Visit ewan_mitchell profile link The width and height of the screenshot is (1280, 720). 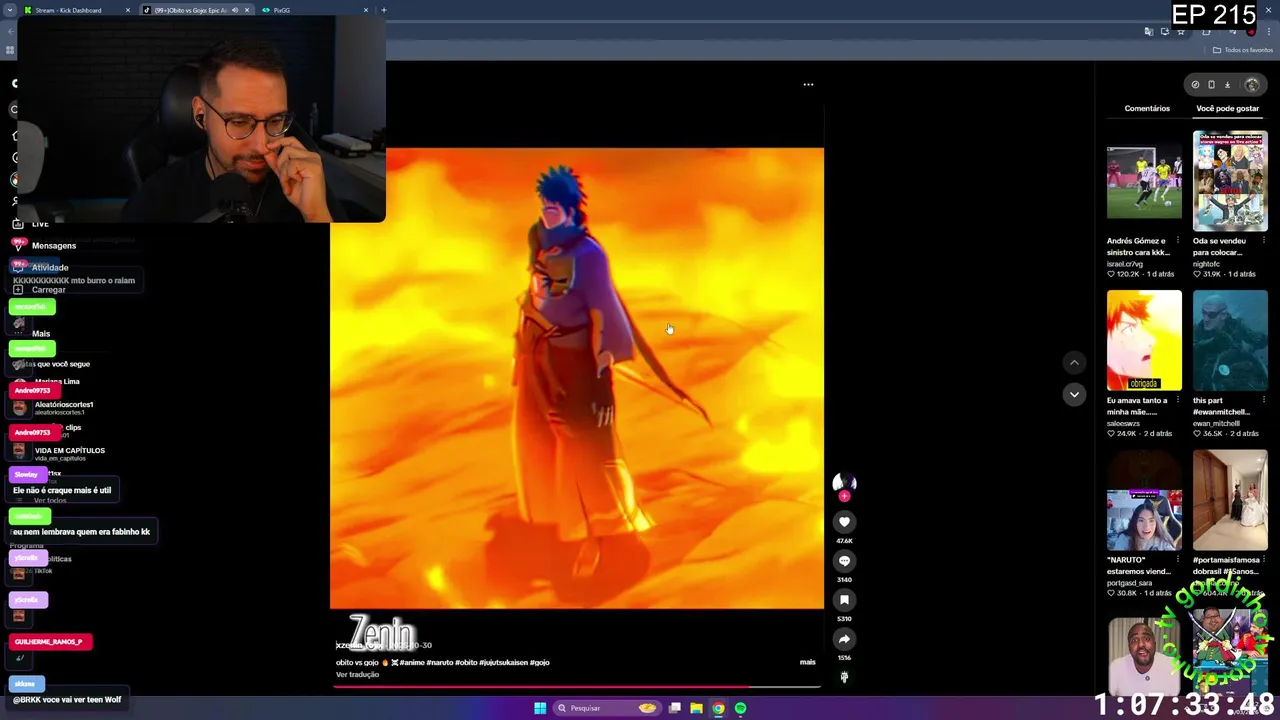click(x=1214, y=424)
